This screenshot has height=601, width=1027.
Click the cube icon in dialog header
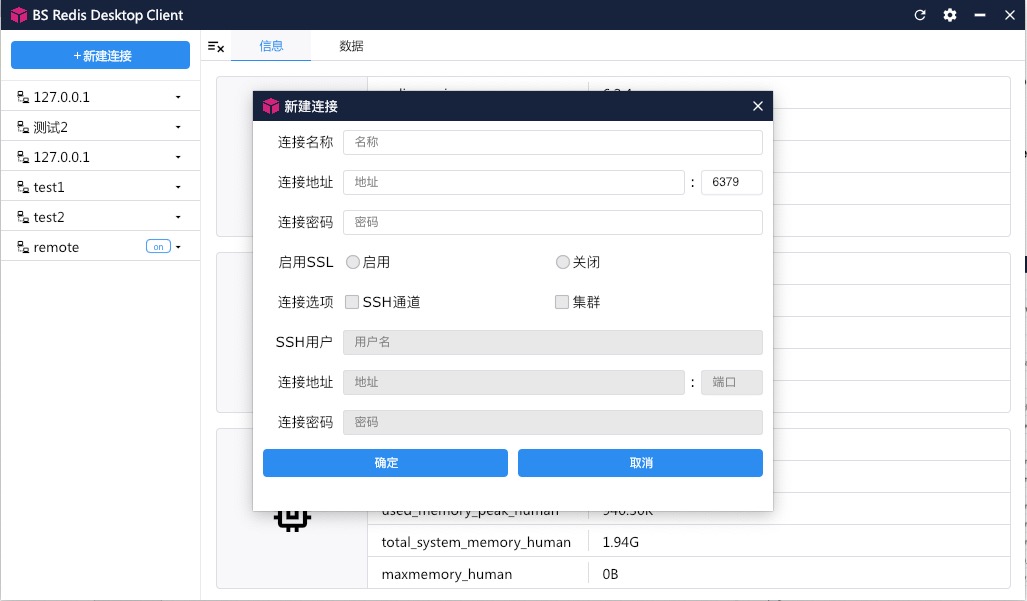(270, 105)
